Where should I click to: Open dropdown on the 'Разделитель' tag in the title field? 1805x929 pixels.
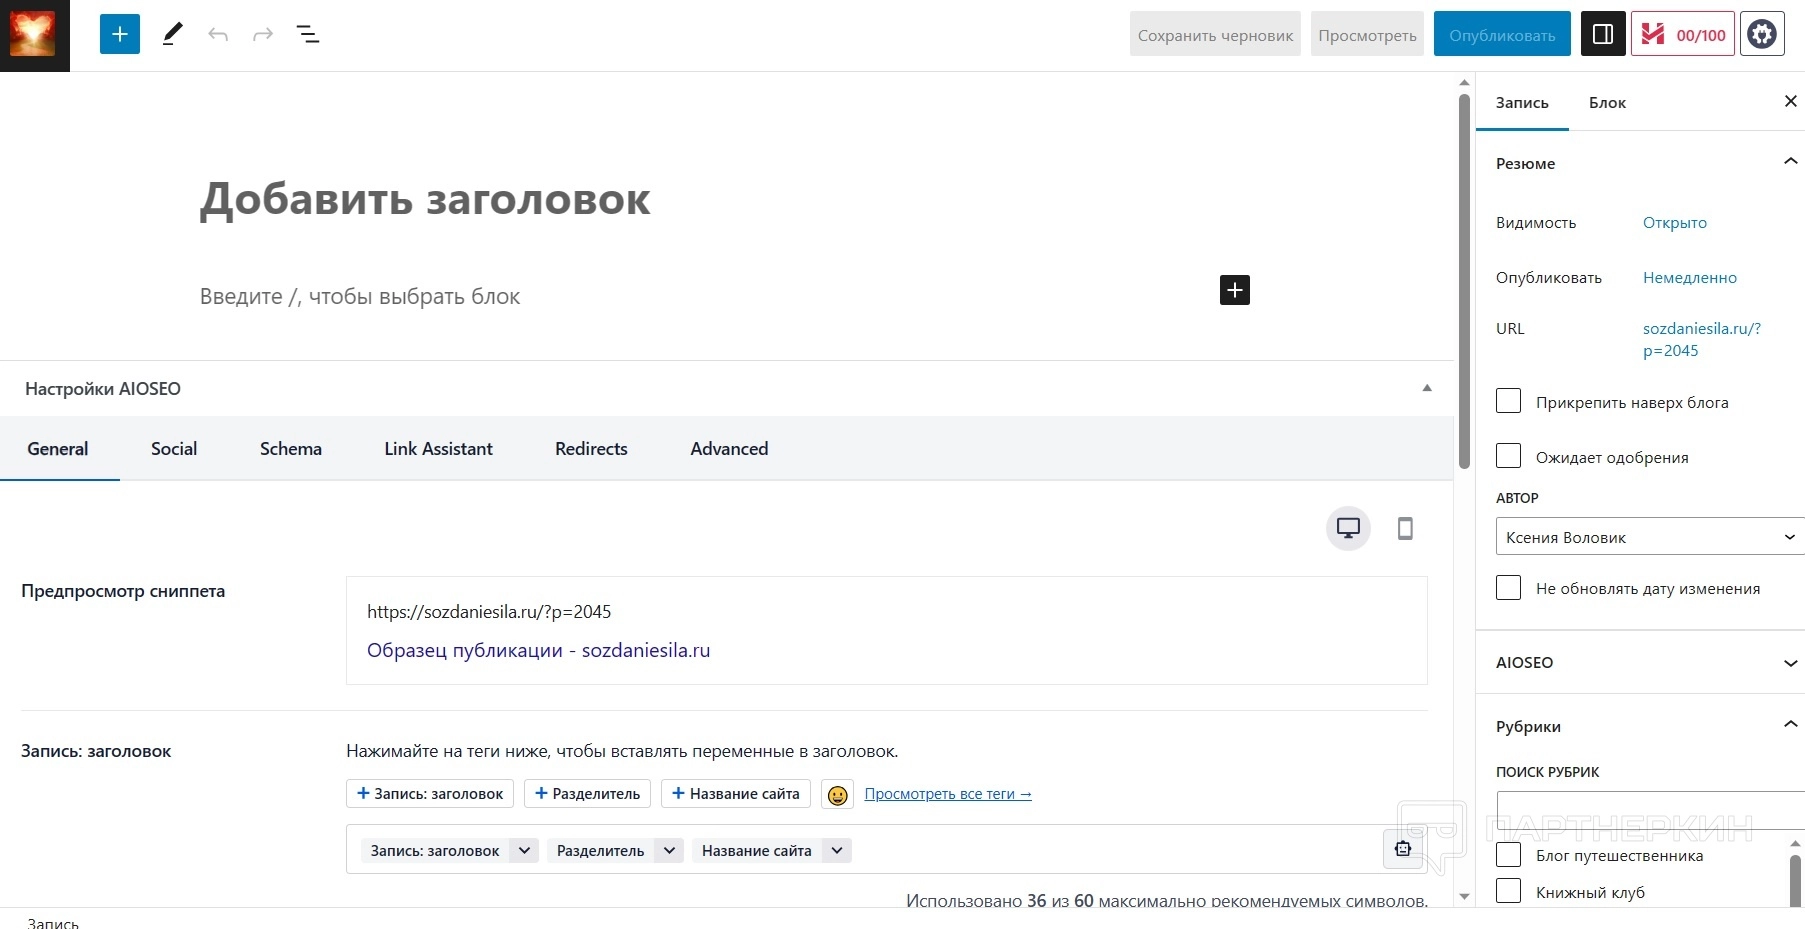click(669, 851)
